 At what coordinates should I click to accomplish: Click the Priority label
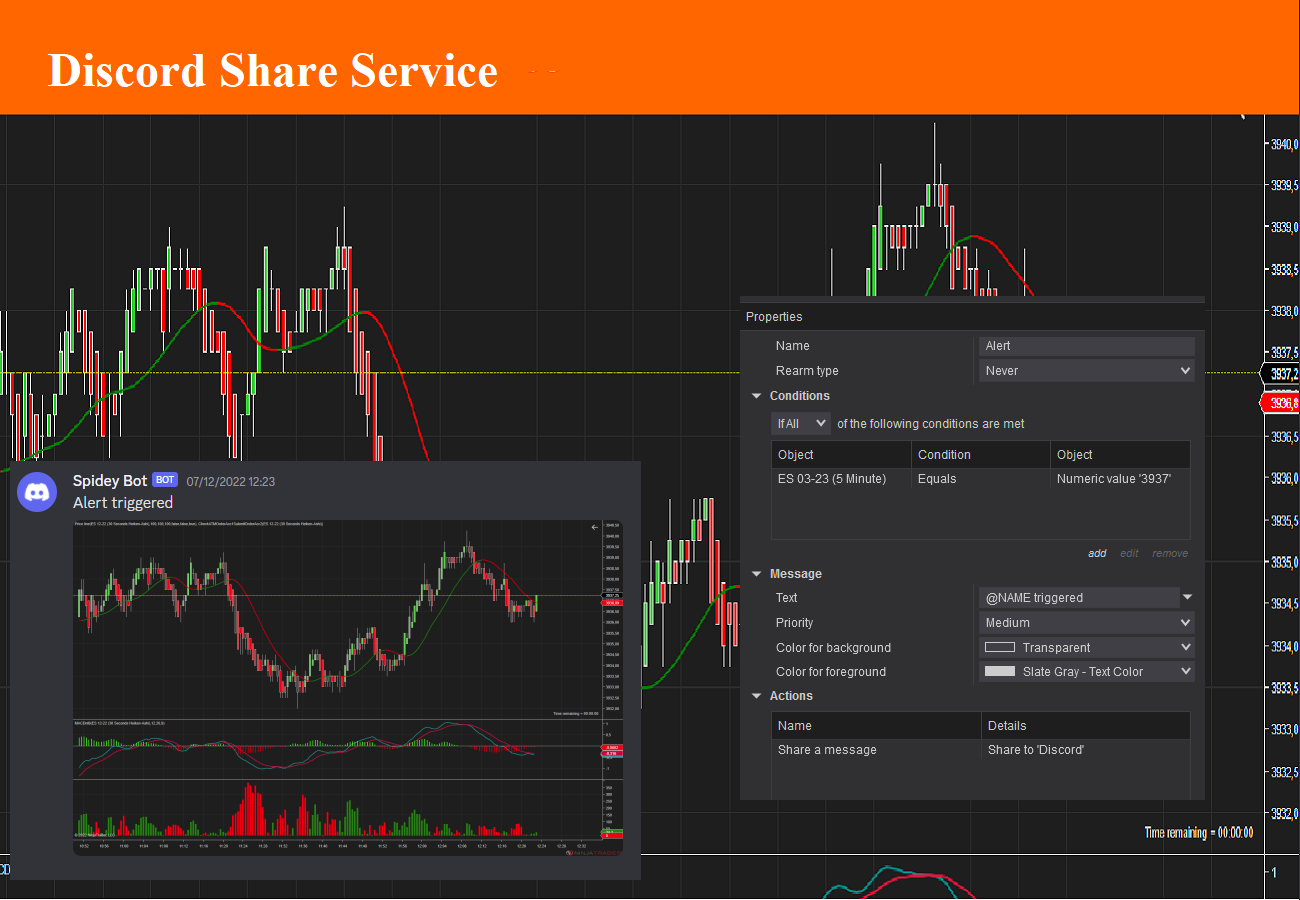(x=795, y=623)
